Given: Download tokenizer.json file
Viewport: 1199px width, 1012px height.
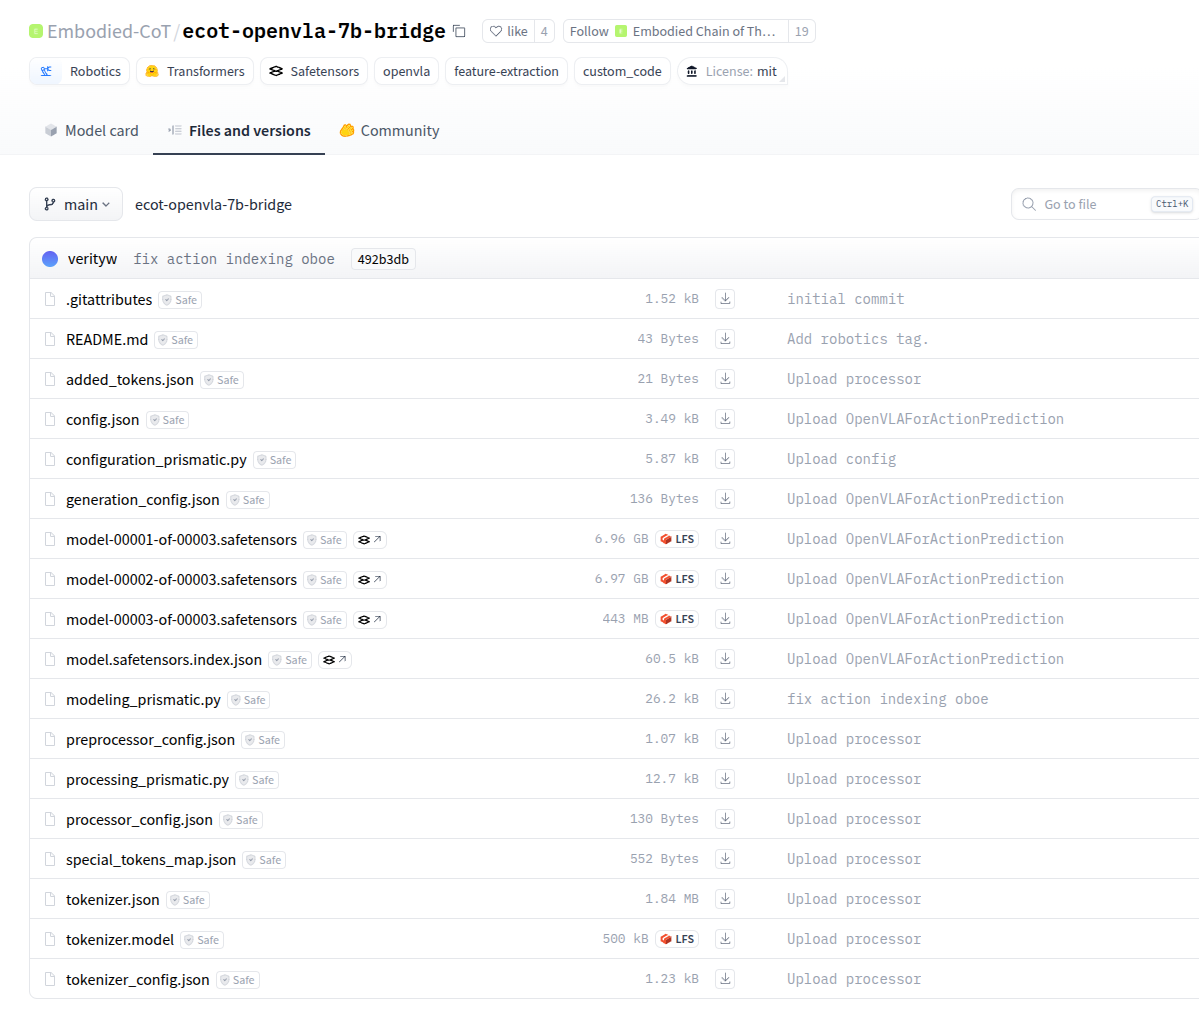Looking at the screenshot, I should pyautogui.click(x=725, y=900).
